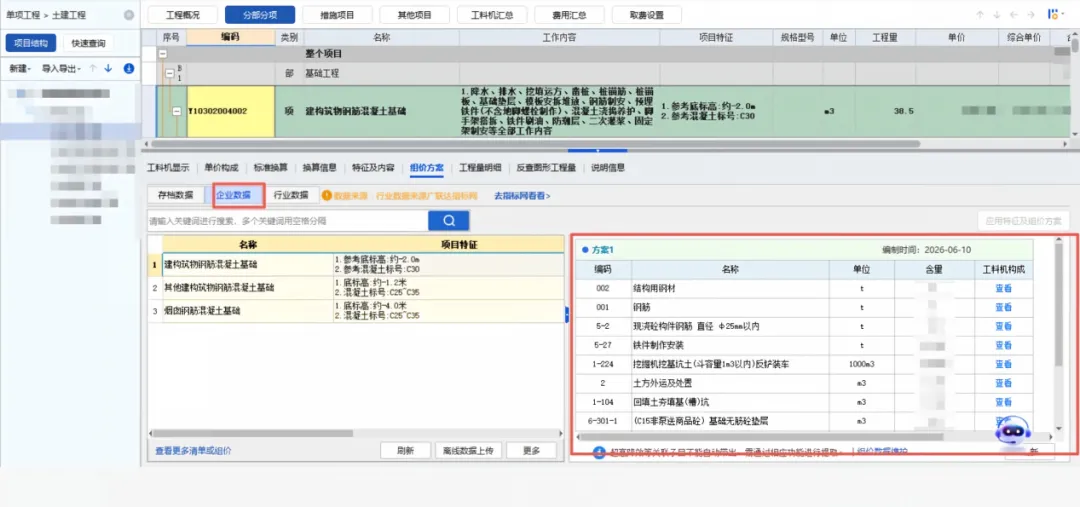Select the 存档数据 data source
The height and width of the screenshot is (507, 1080).
coord(176,195)
